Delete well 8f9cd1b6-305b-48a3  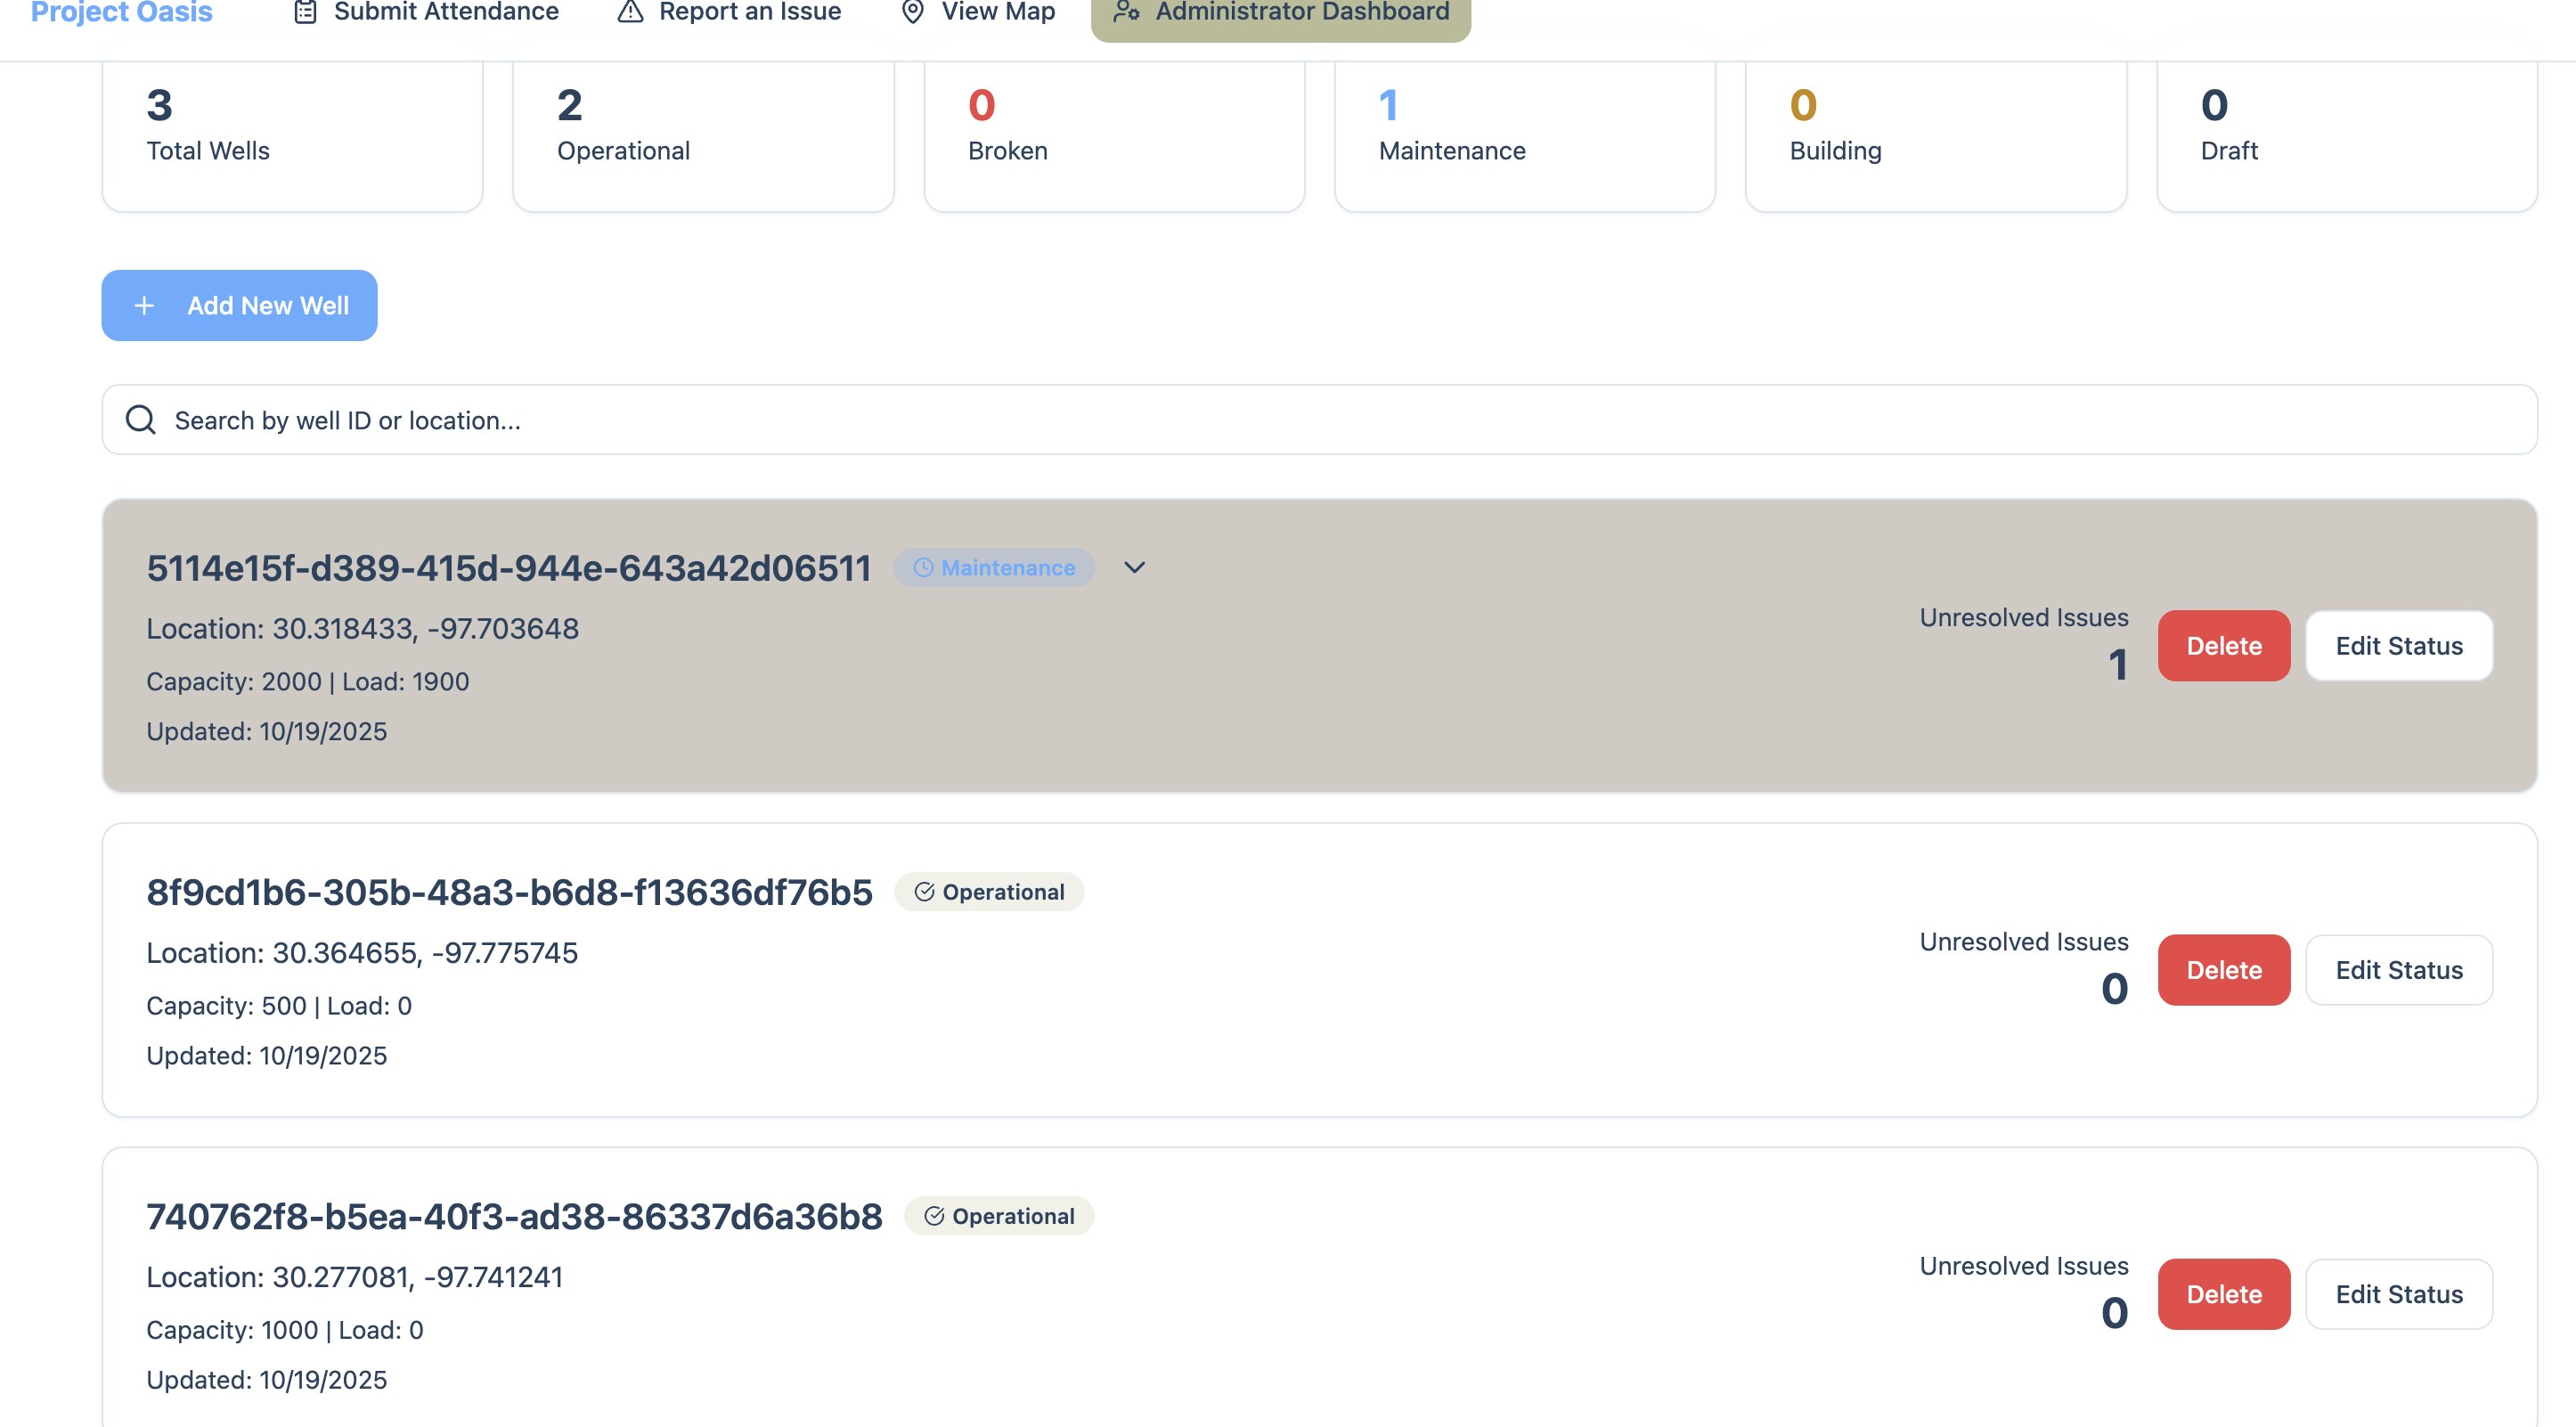2223,970
